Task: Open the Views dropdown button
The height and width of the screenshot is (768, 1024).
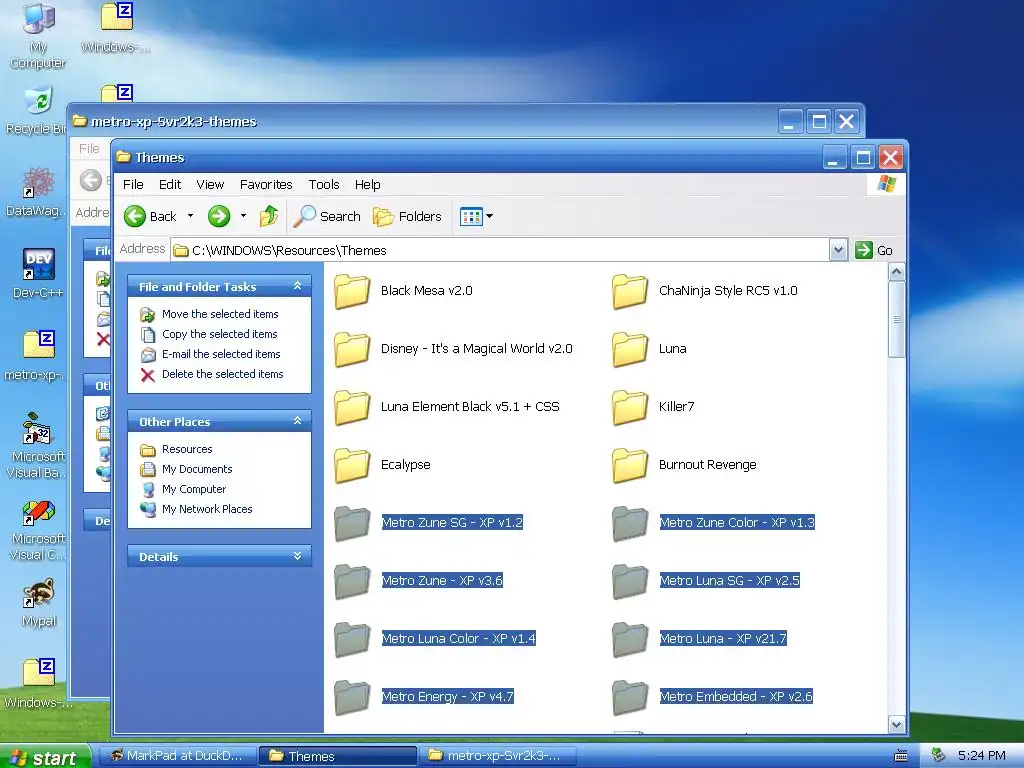Action: click(x=476, y=216)
